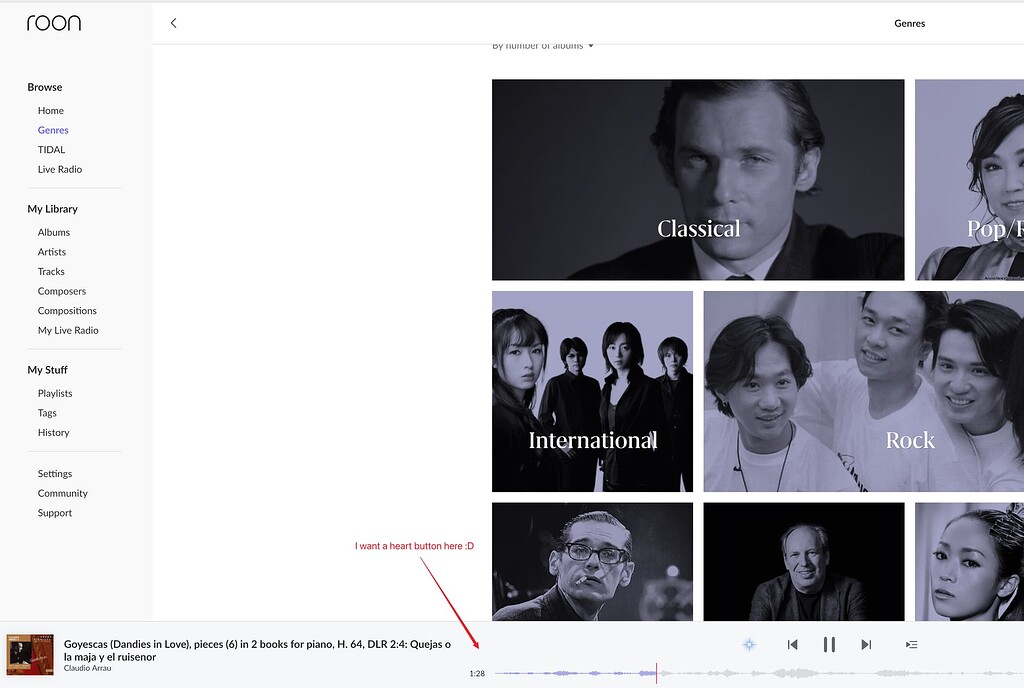
Task: Switch to the Genres browse section
Action: (52, 129)
